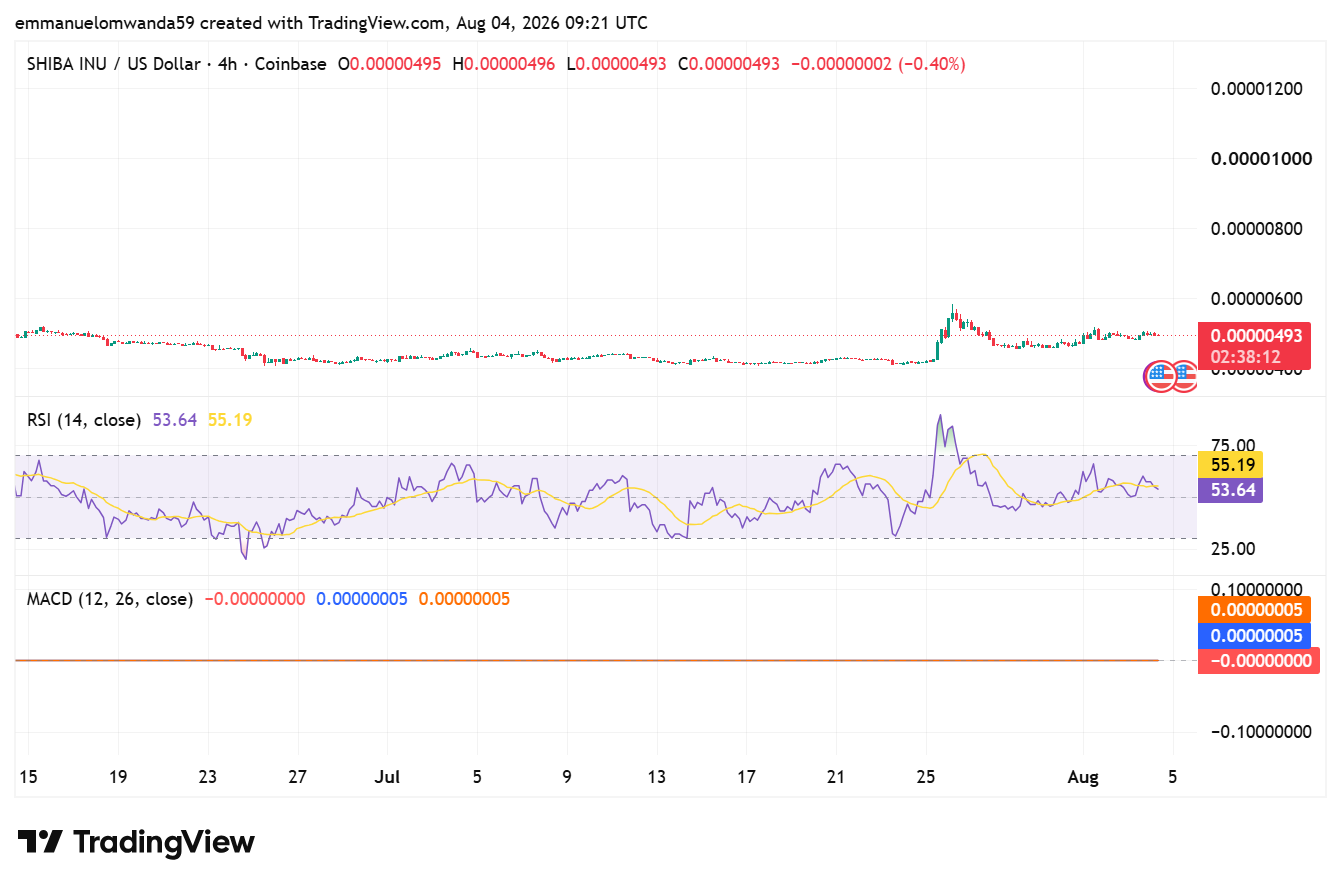Click the red −0.00000000 value in MACD legend
The width and height of the screenshot is (1341, 887).
point(255,599)
